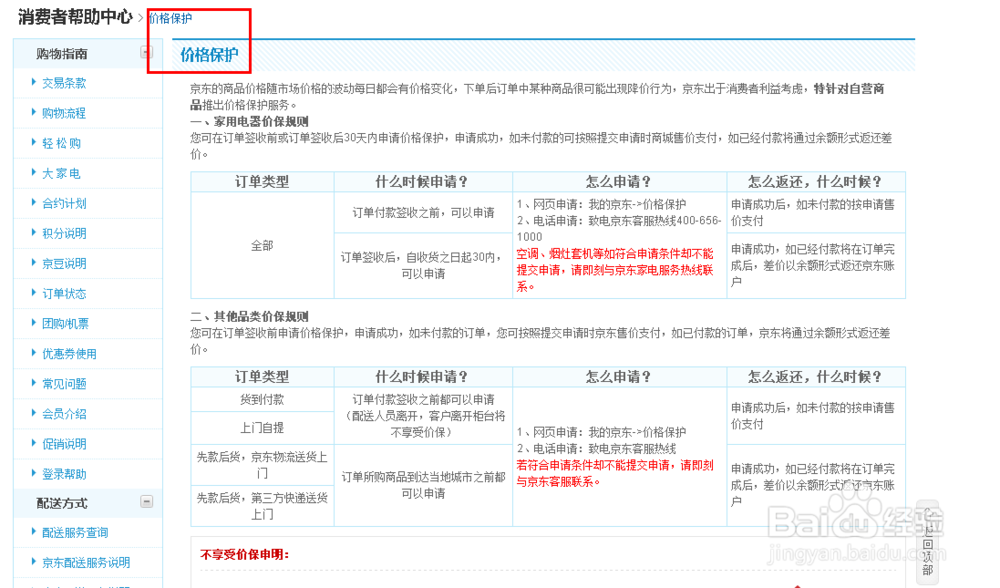Select 大家电 in the sidebar
1000x588 pixels.
(x=61, y=173)
